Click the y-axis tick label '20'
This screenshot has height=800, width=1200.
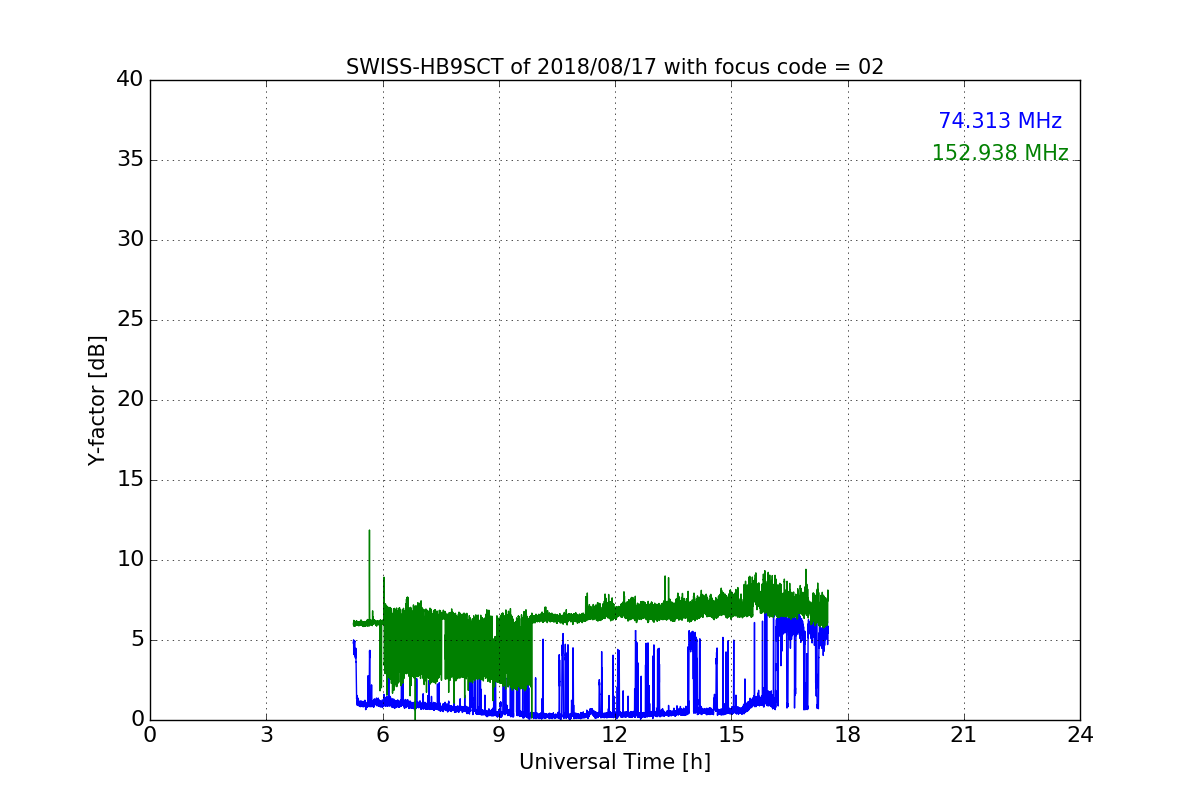[x=130, y=400]
